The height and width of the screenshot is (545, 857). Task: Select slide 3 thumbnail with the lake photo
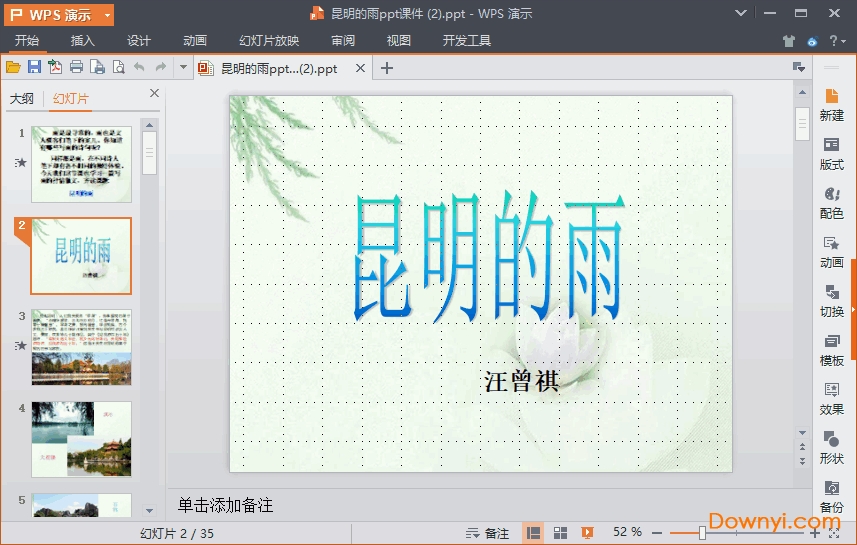pyautogui.click(x=81, y=347)
